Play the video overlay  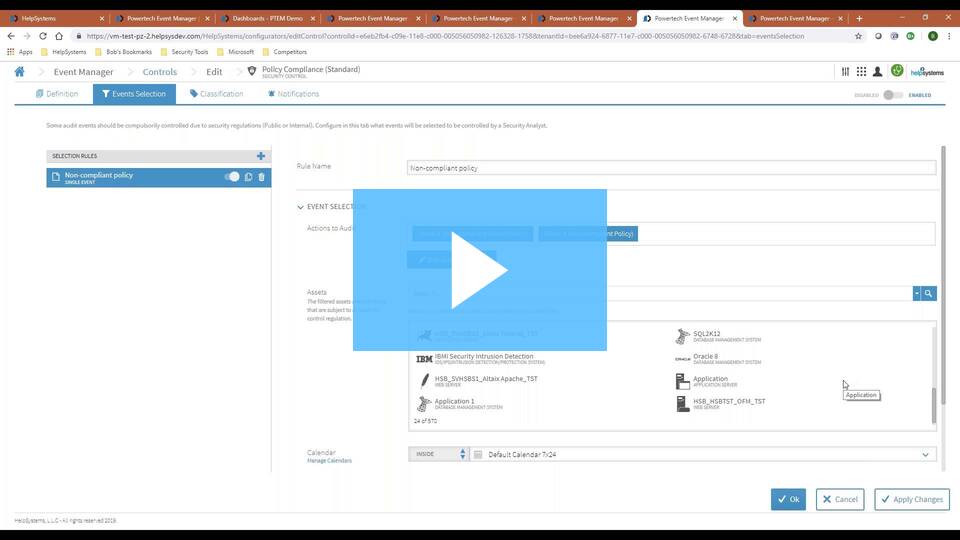[x=480, y=270]
